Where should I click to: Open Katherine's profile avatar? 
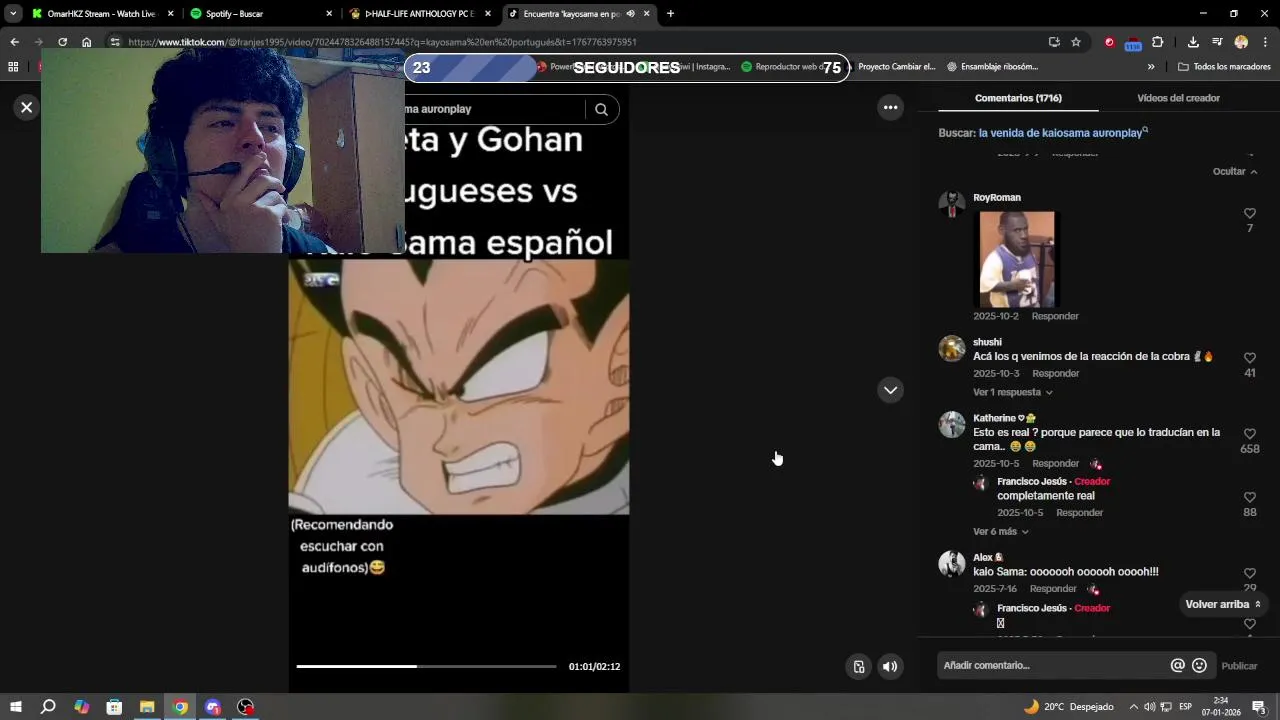(951, 424)
